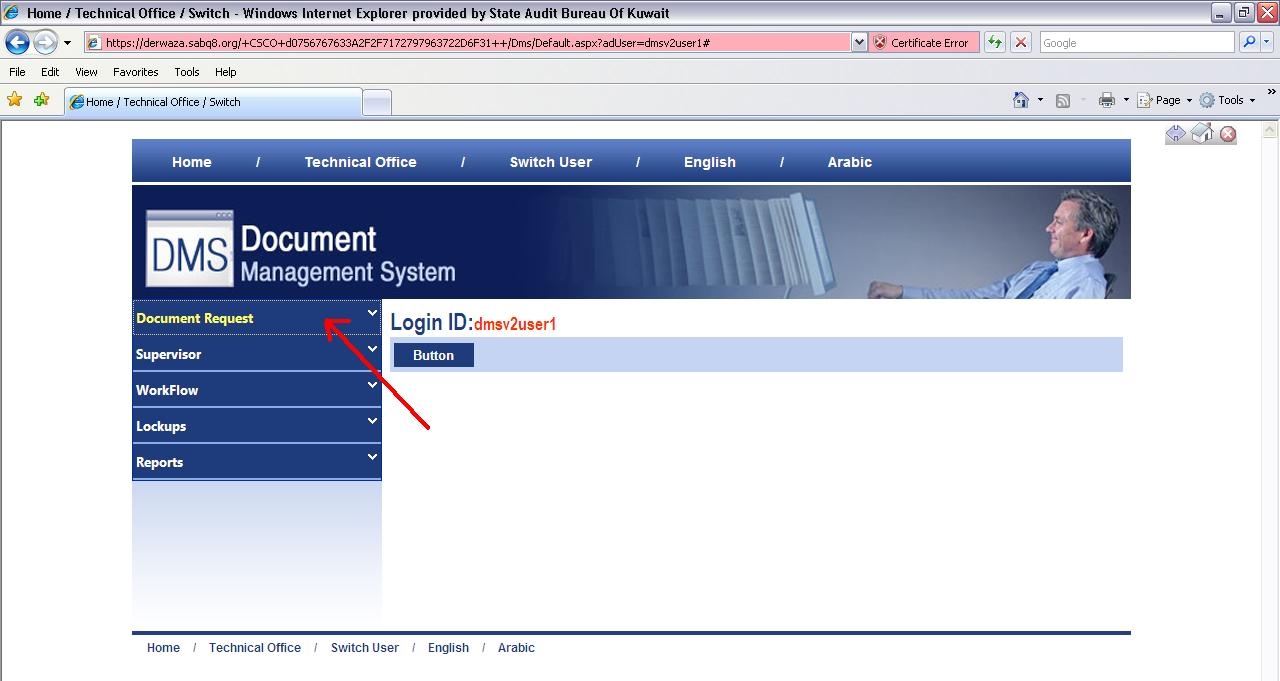This screenshot has width=1280, height=681.
Task: Click the red Stop loading icon
Action: [x=1020, y=43]
